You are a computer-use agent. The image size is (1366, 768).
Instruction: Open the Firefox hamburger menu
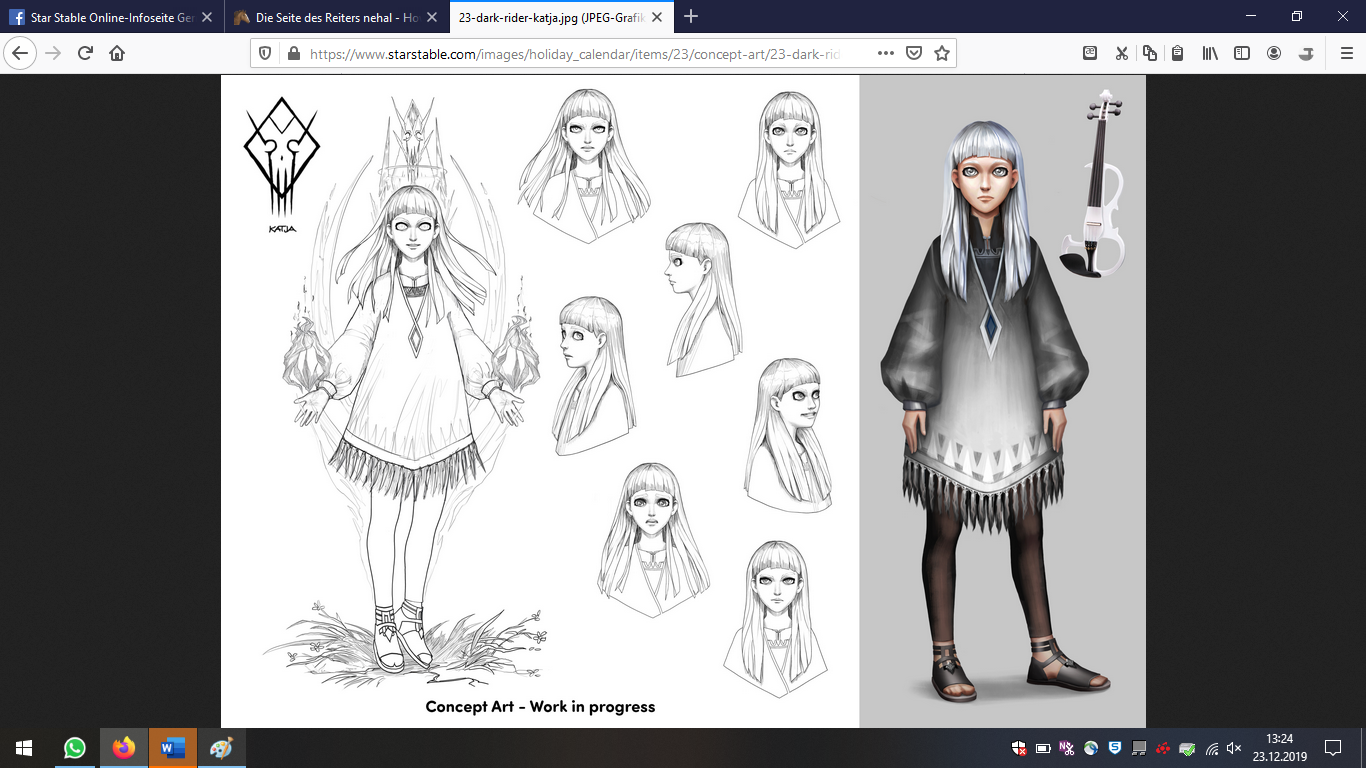(x=1346, y=54)
